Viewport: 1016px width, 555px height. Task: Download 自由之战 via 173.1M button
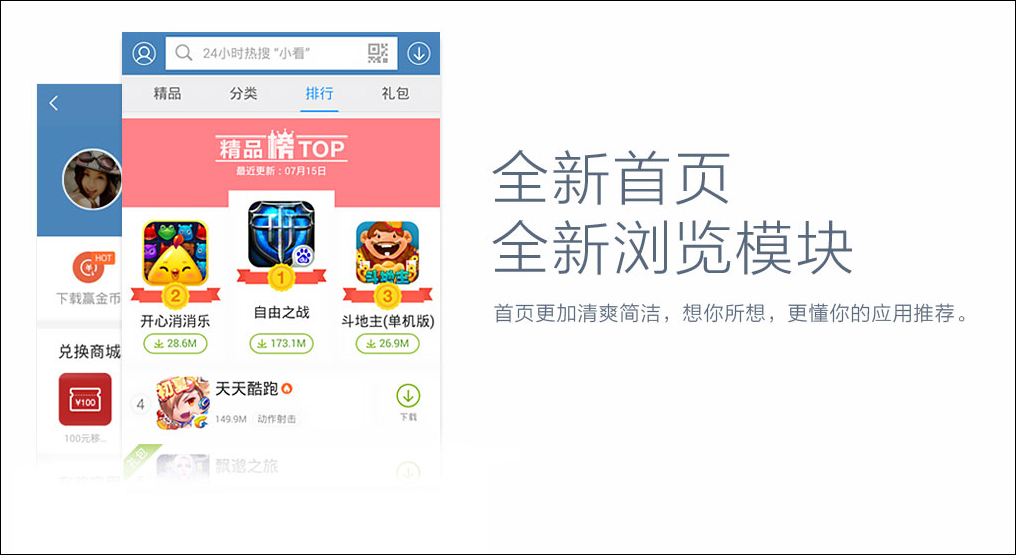coord(281,343)
